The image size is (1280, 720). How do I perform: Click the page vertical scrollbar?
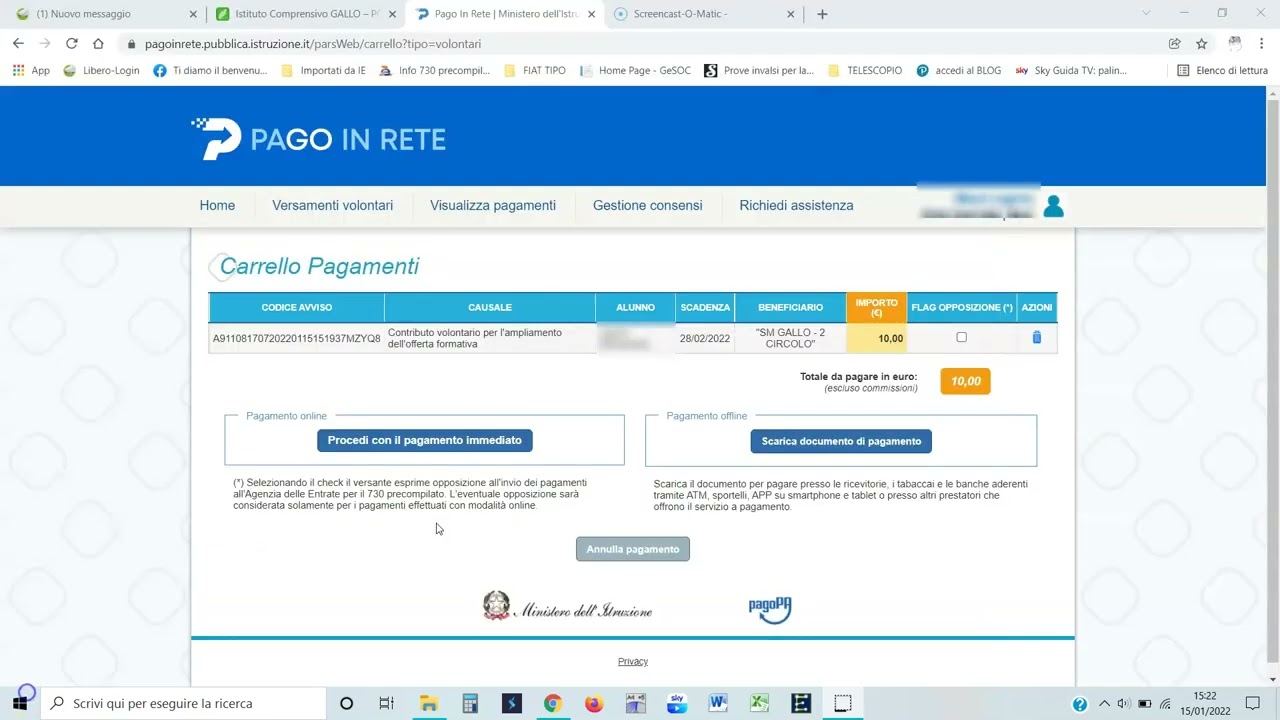[x=1272, y=379]
